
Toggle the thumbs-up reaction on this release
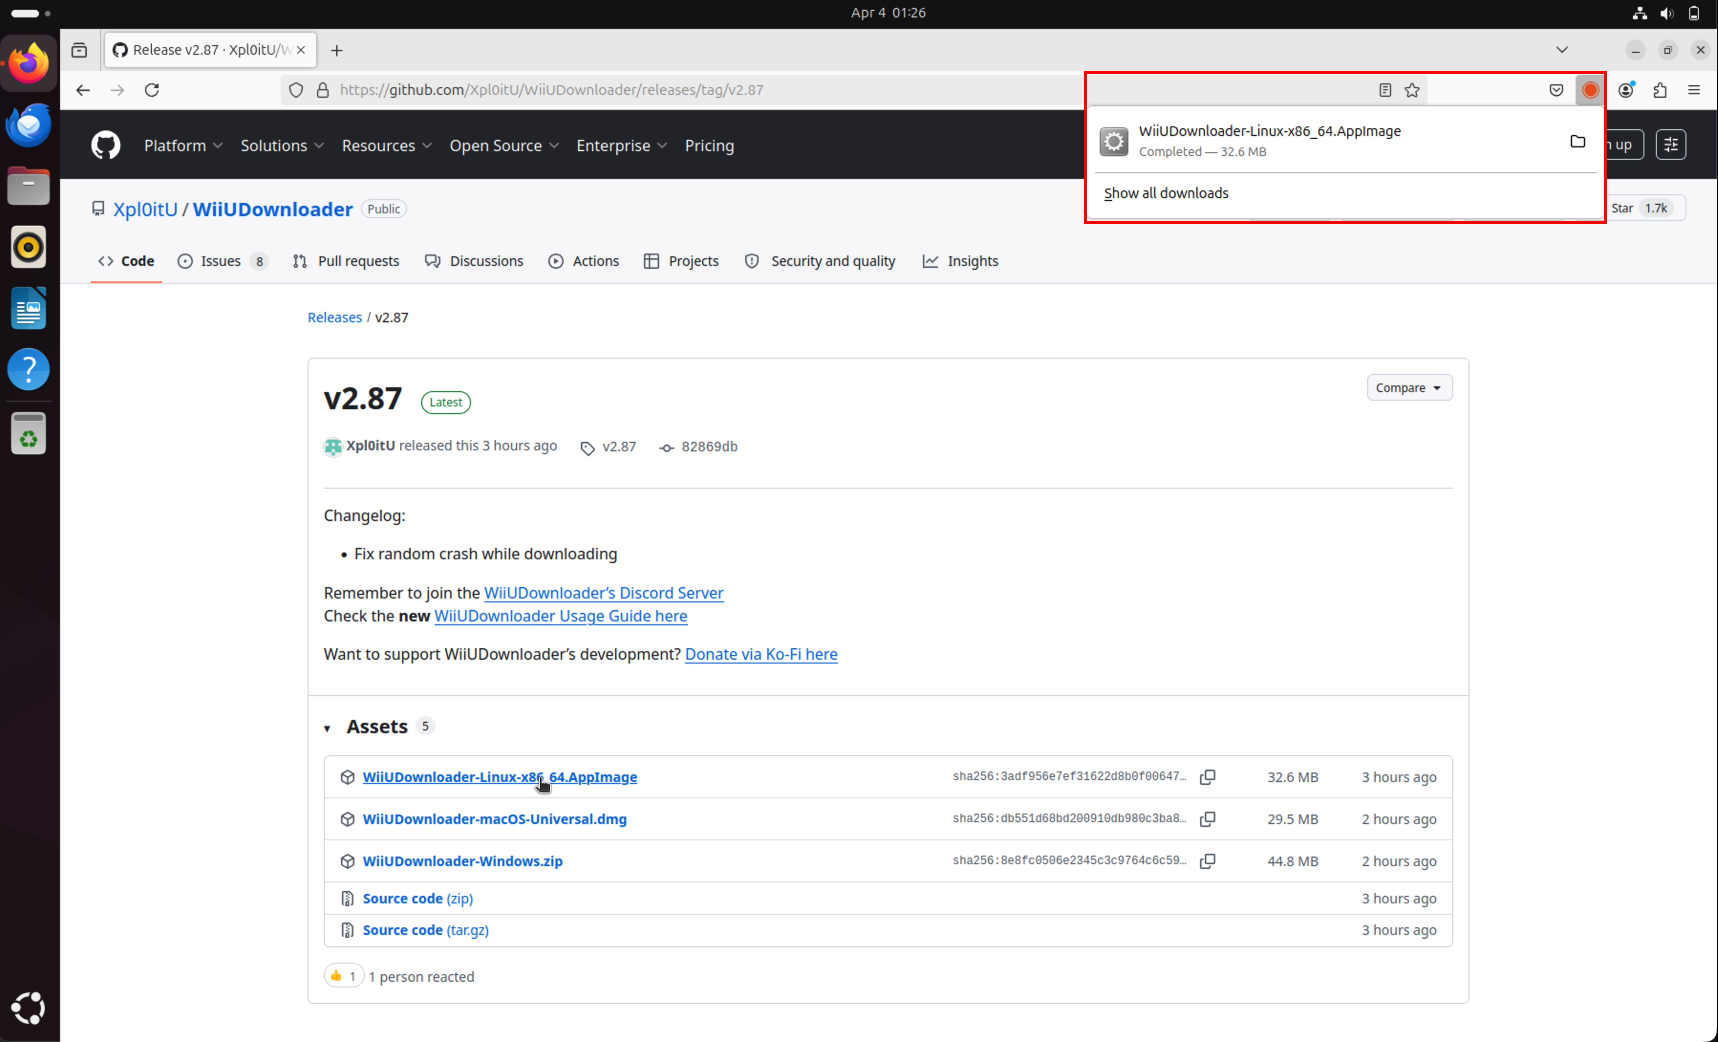344,975
